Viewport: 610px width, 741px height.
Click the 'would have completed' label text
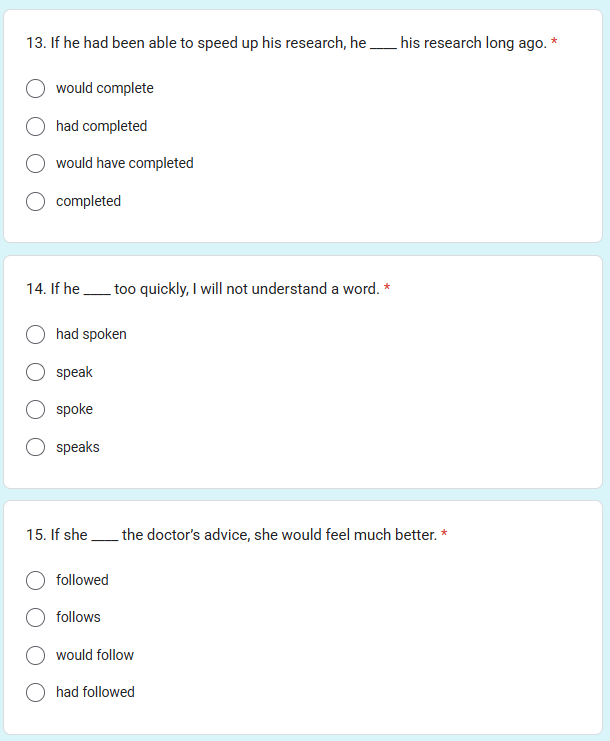point(125,163)
